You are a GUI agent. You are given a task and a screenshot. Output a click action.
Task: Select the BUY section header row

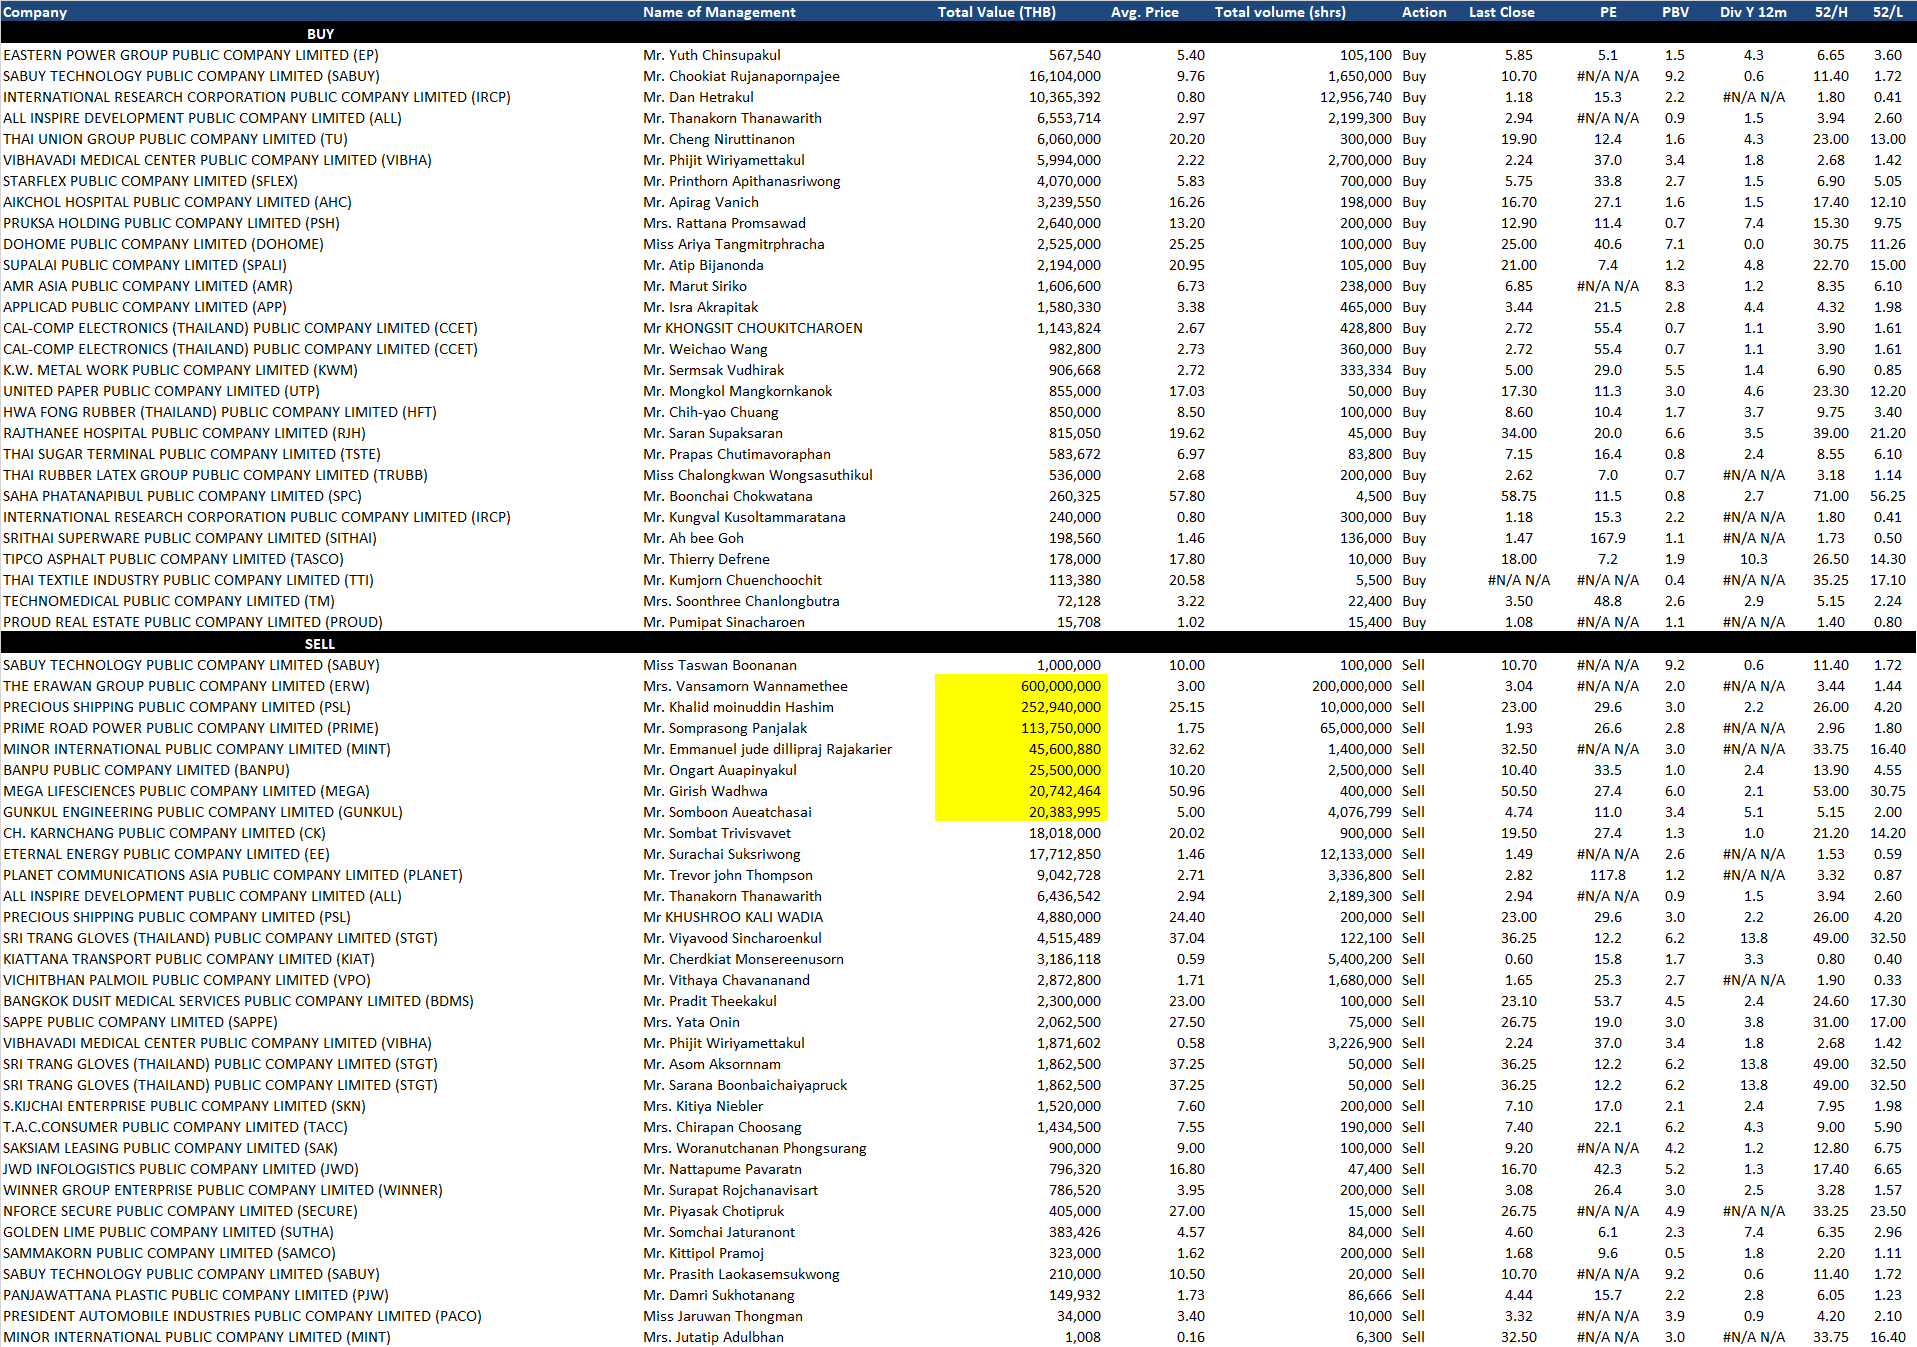[x=320, y=34]
